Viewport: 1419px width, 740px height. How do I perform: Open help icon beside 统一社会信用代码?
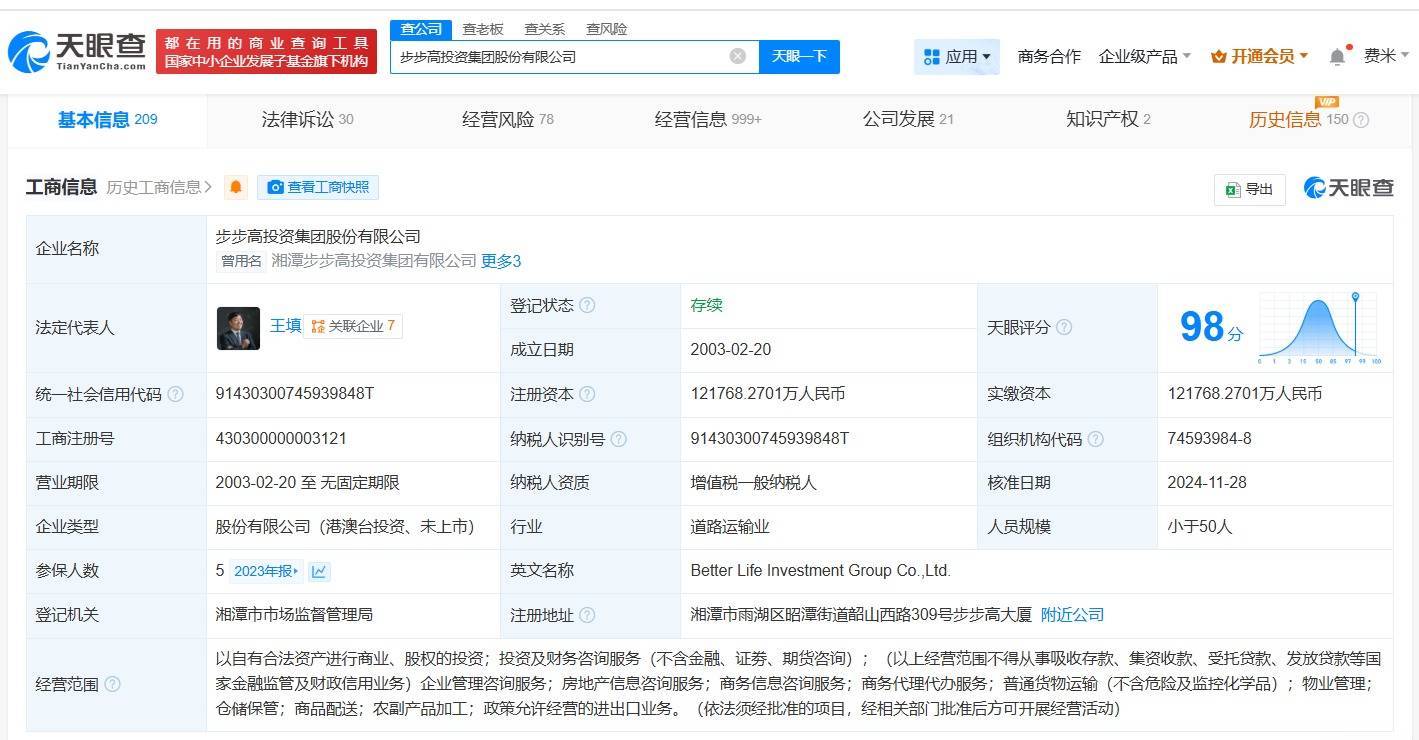click(176, 394)
